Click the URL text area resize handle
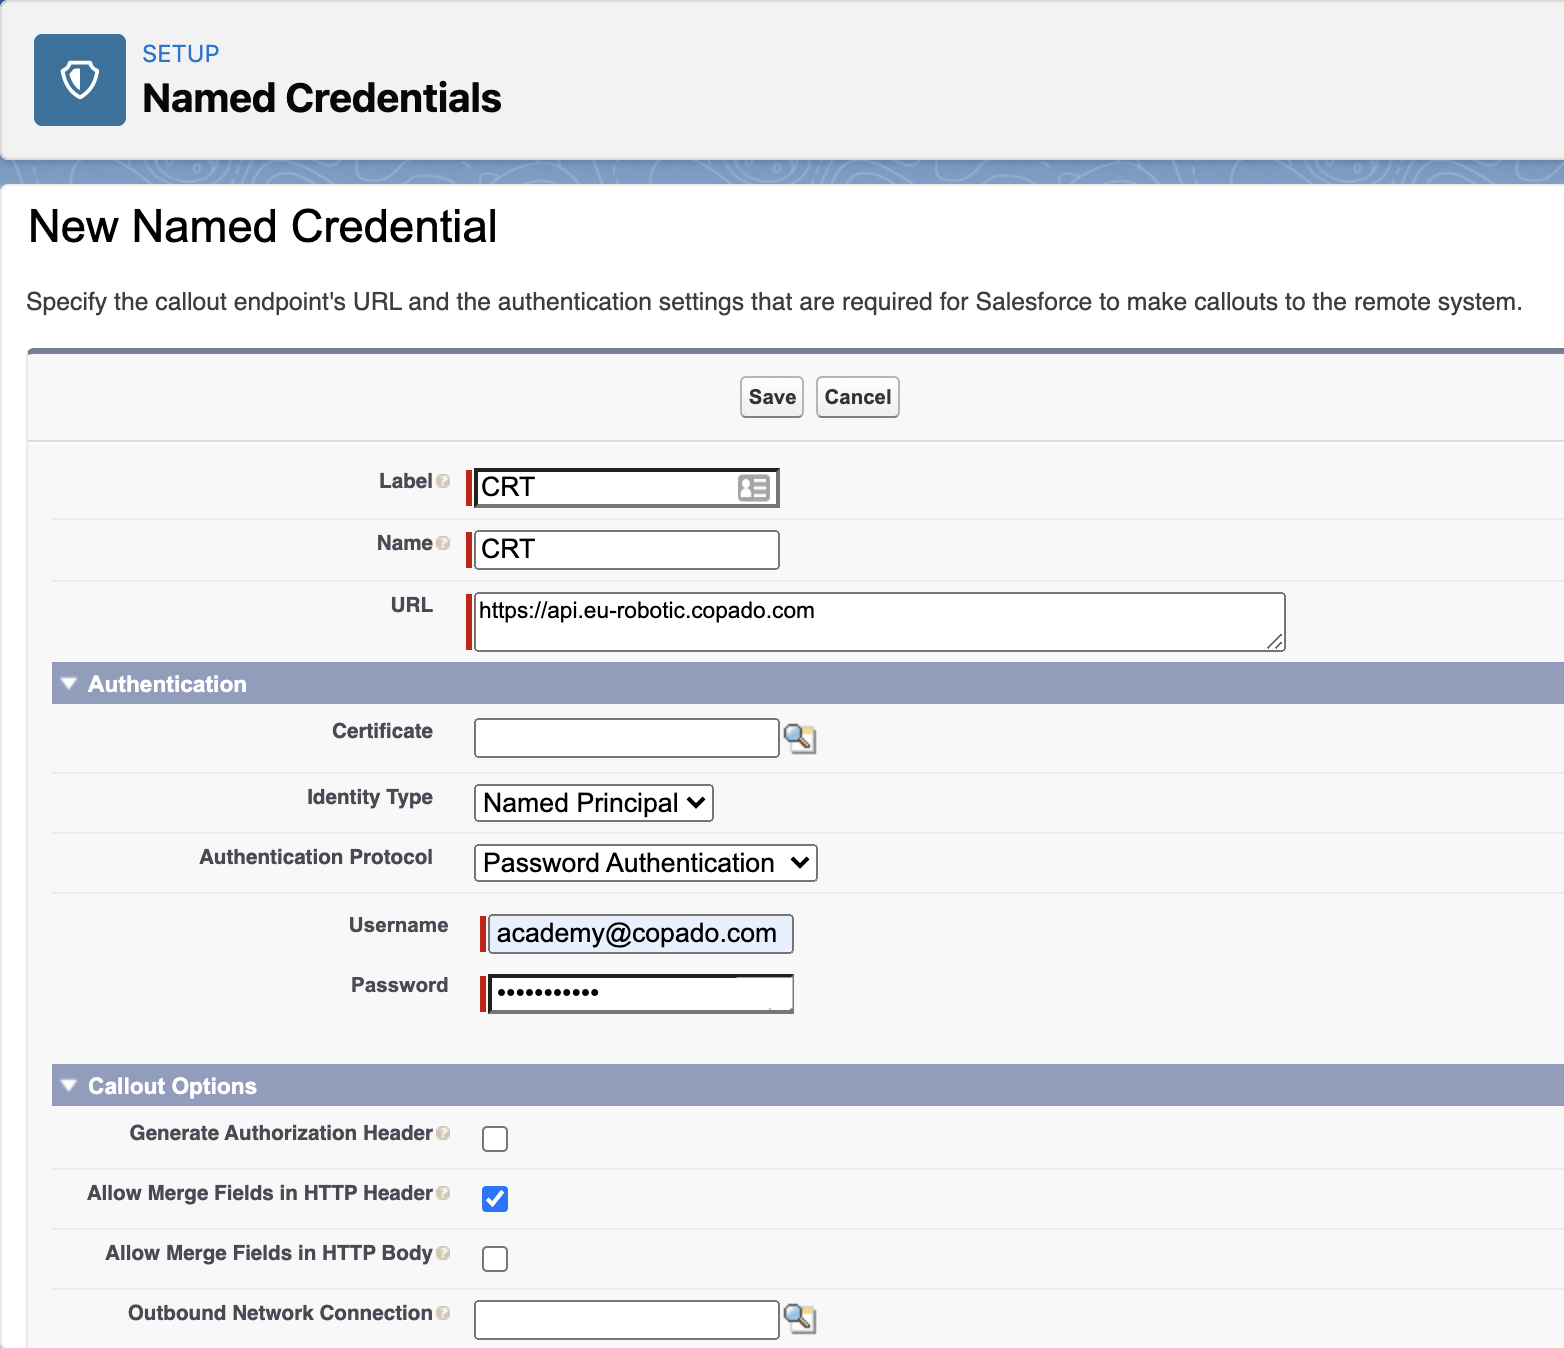1564x1348 pixels. (x=1275, y=641)
